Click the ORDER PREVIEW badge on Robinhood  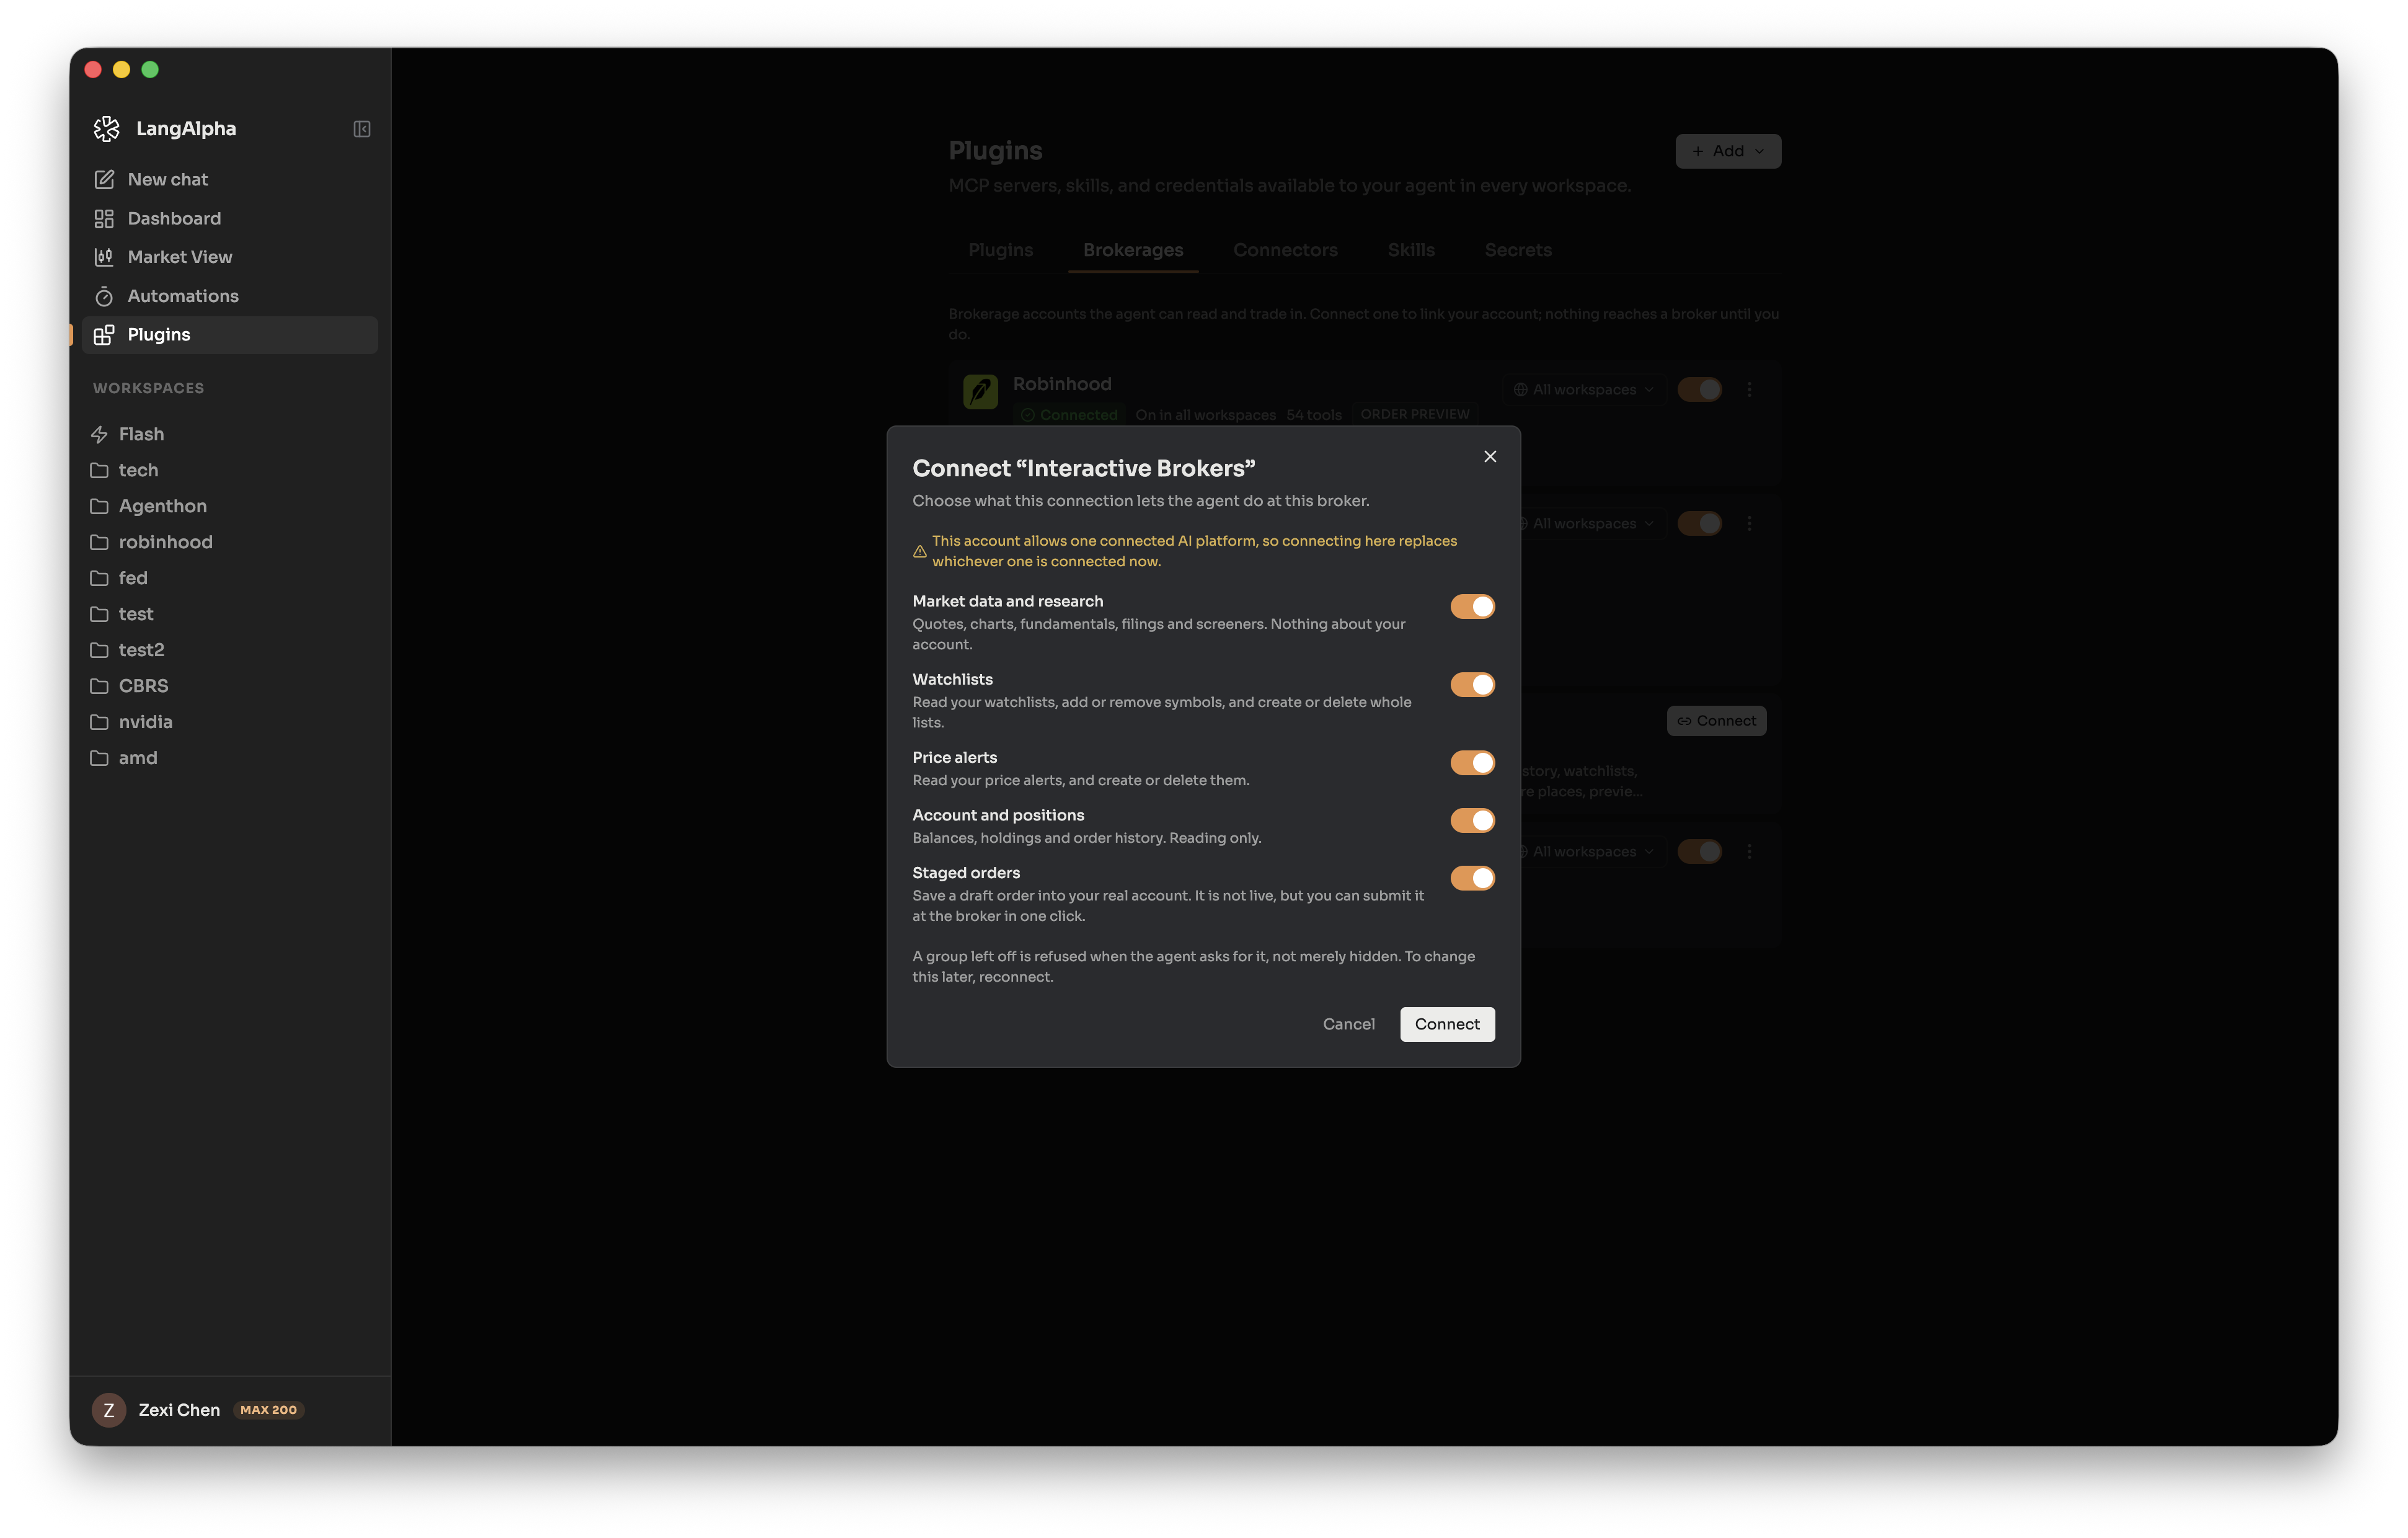click(x=1414, y=414)
